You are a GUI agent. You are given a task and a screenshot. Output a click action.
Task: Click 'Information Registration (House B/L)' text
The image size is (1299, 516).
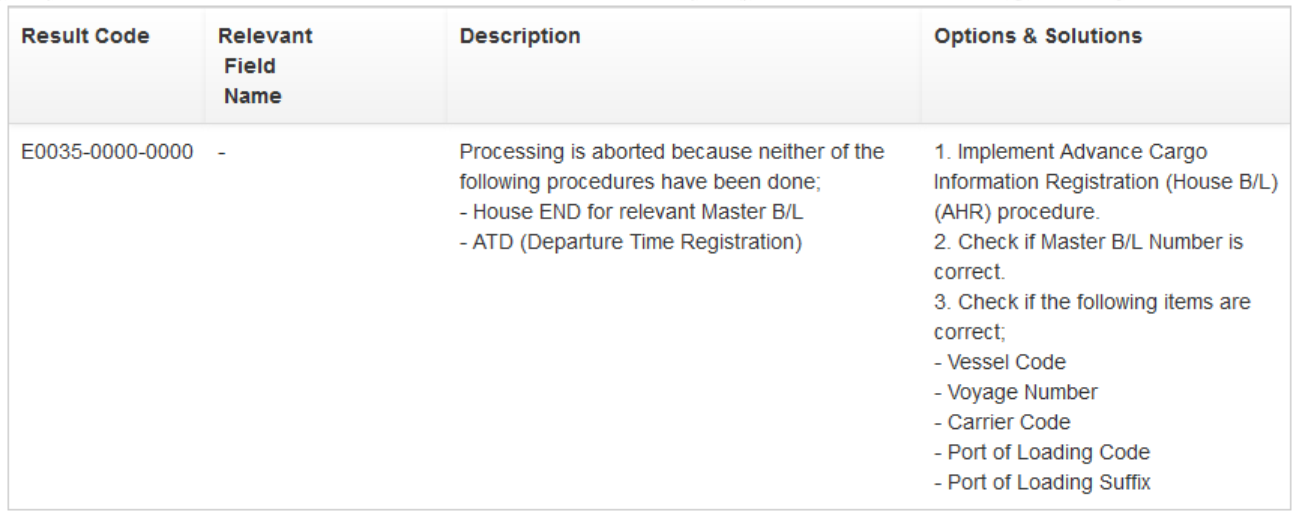[x=1105, y=183]
